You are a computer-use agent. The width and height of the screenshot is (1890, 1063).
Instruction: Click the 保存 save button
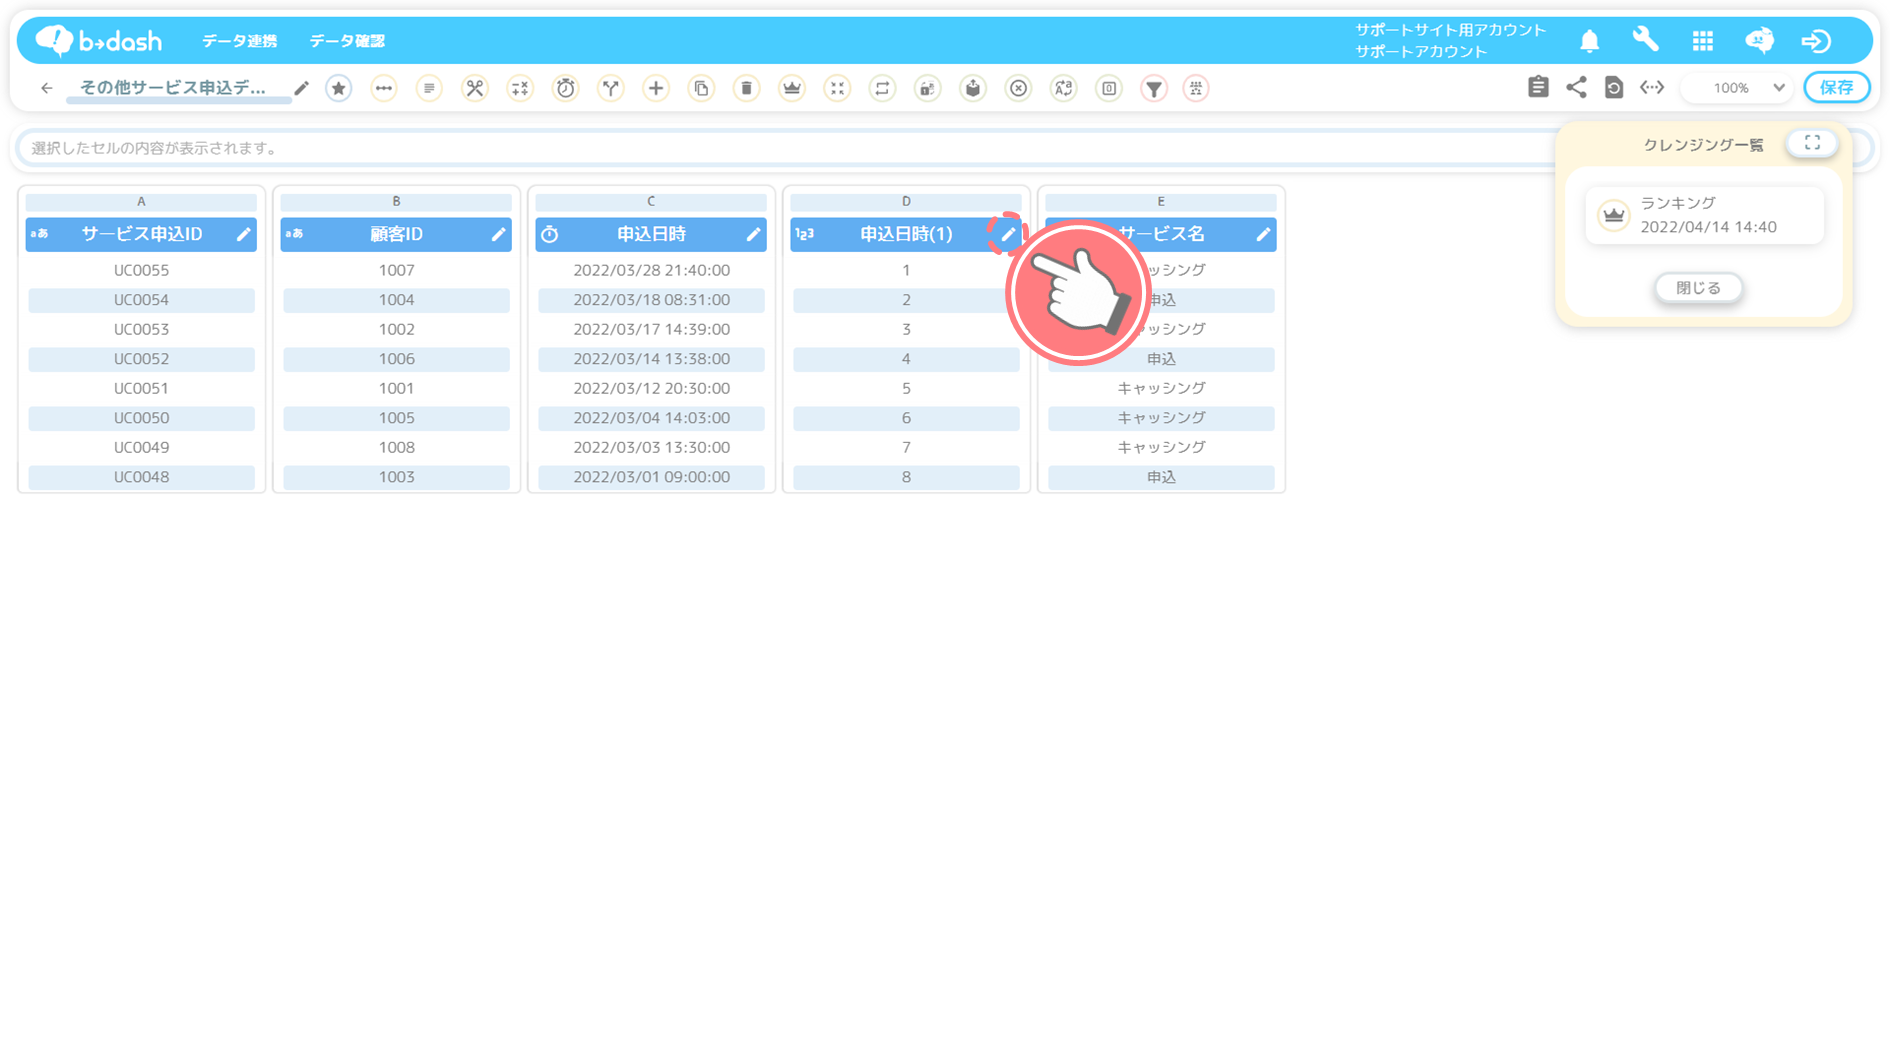1837,88
